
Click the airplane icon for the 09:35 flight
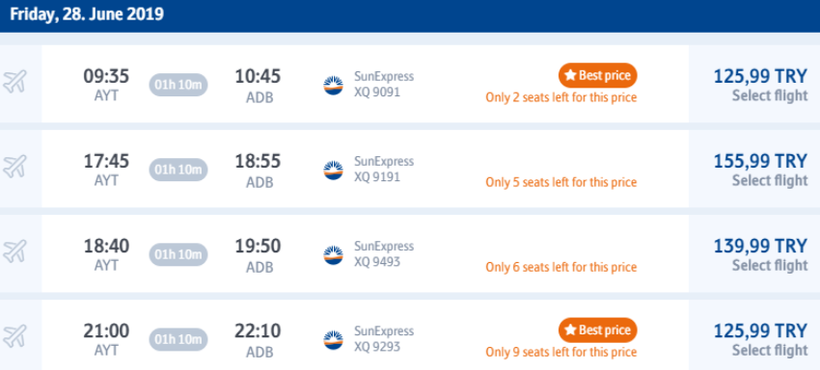tap(15, 82)
